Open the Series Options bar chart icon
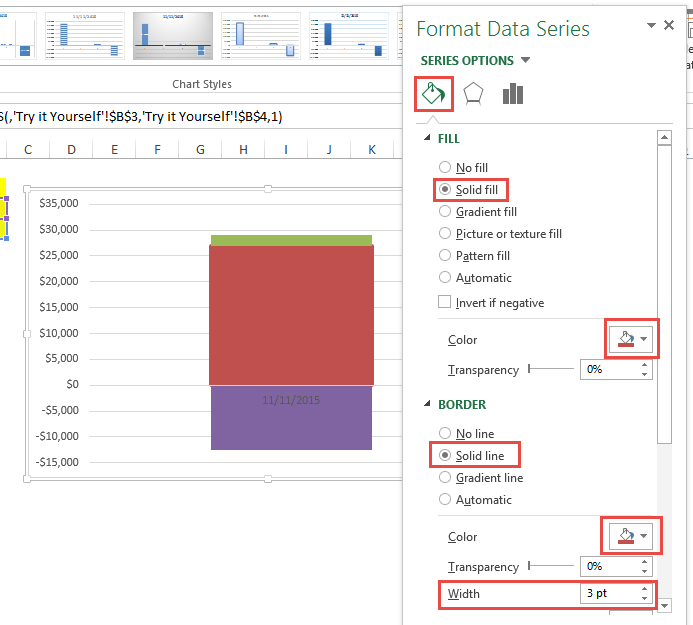693x625 pixels. coord(513,94)
